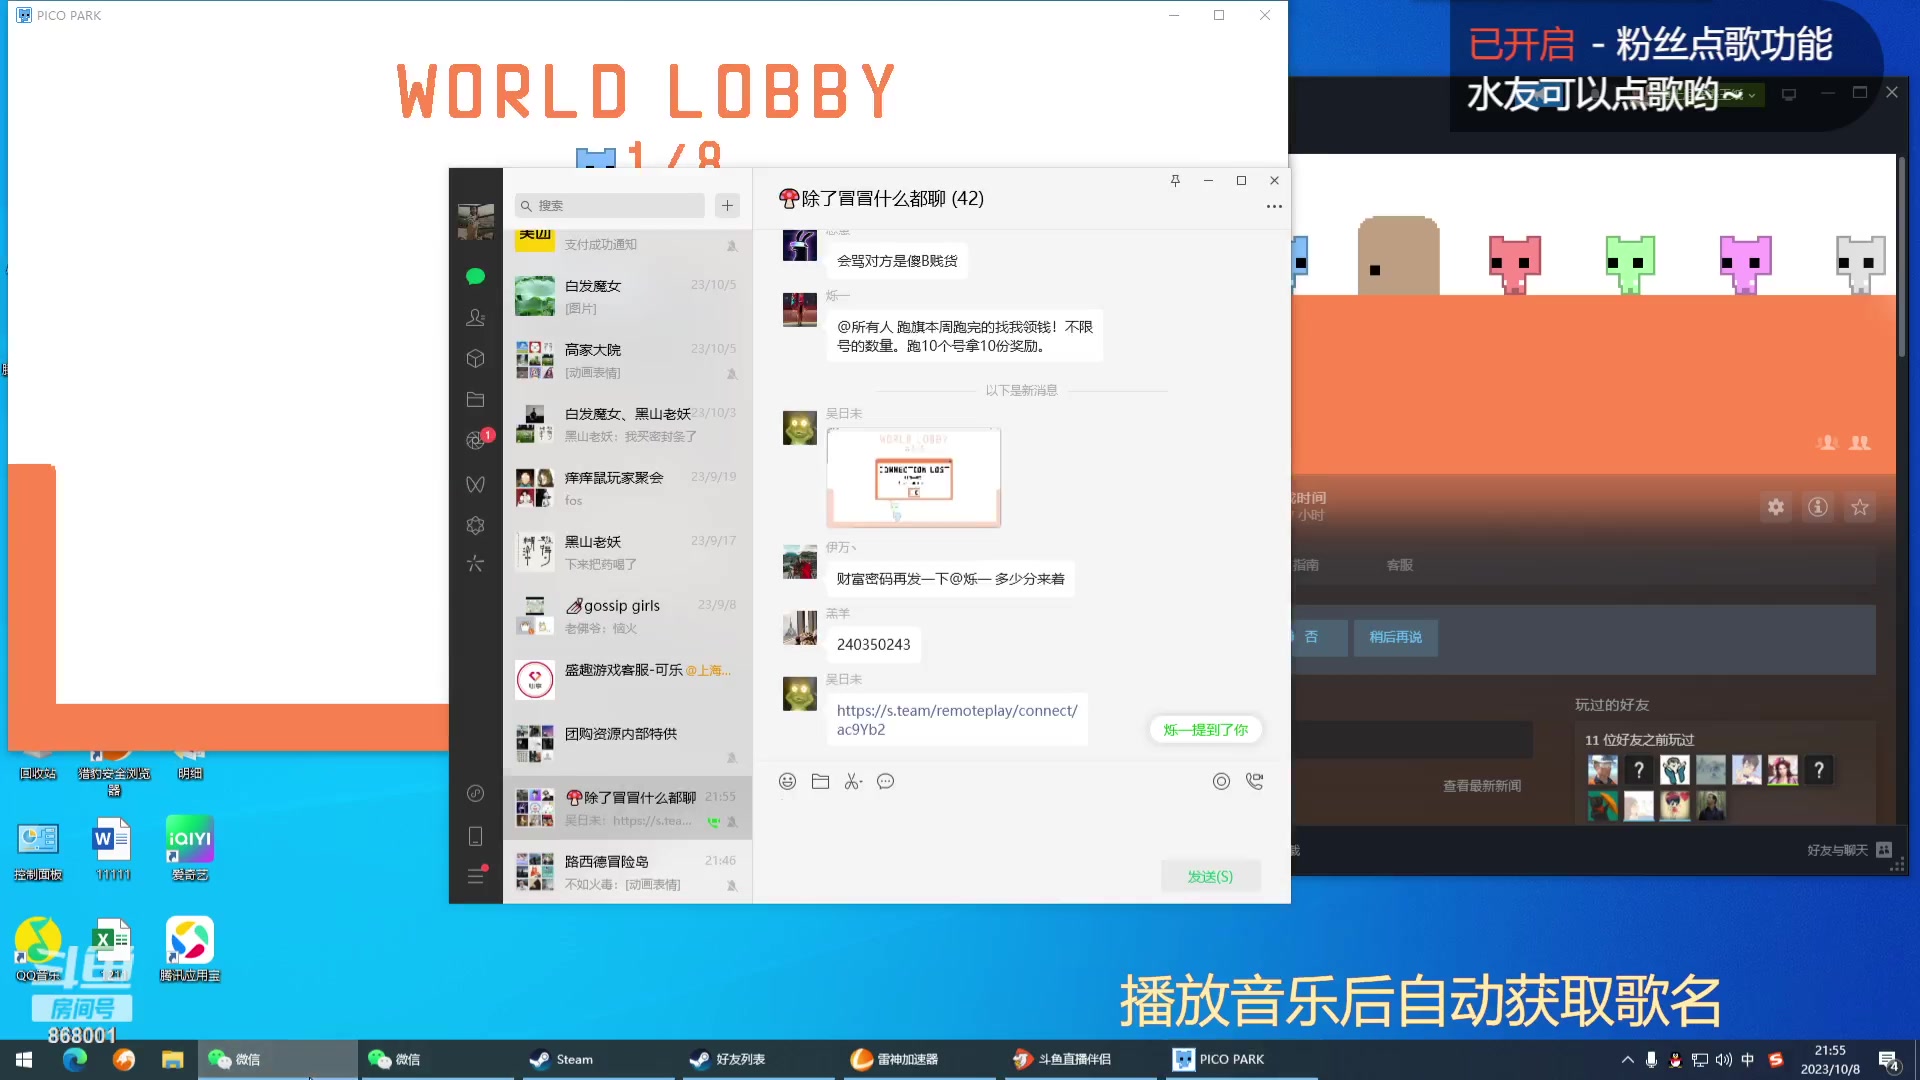Expand the system tray hidden icons arrow
The height and width of the screenshot is (1080, 1920).
coord(1627,1059)
